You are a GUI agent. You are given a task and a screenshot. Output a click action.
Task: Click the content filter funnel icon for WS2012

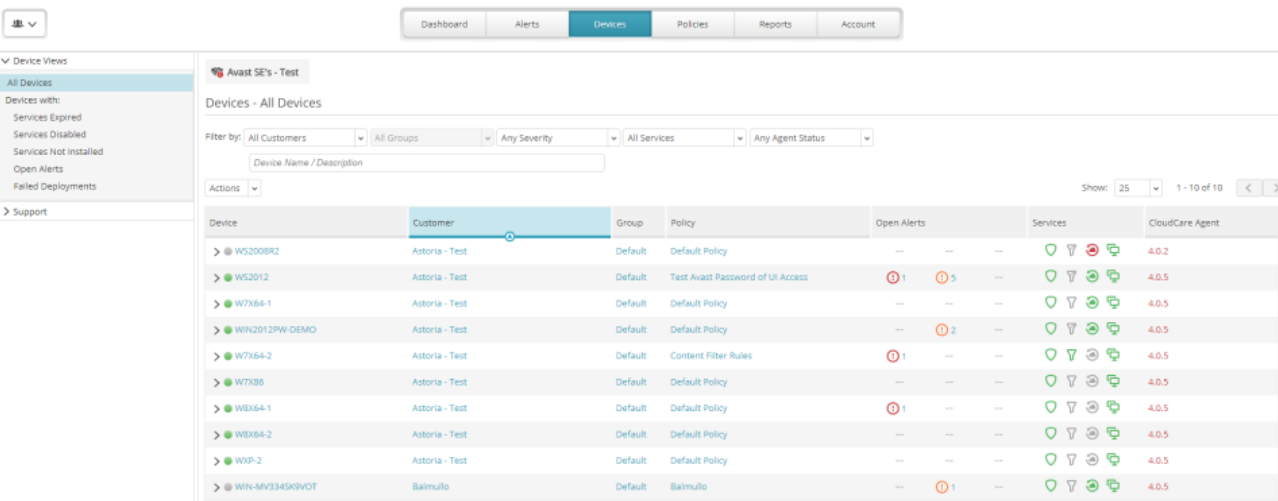coord(1071,277)
